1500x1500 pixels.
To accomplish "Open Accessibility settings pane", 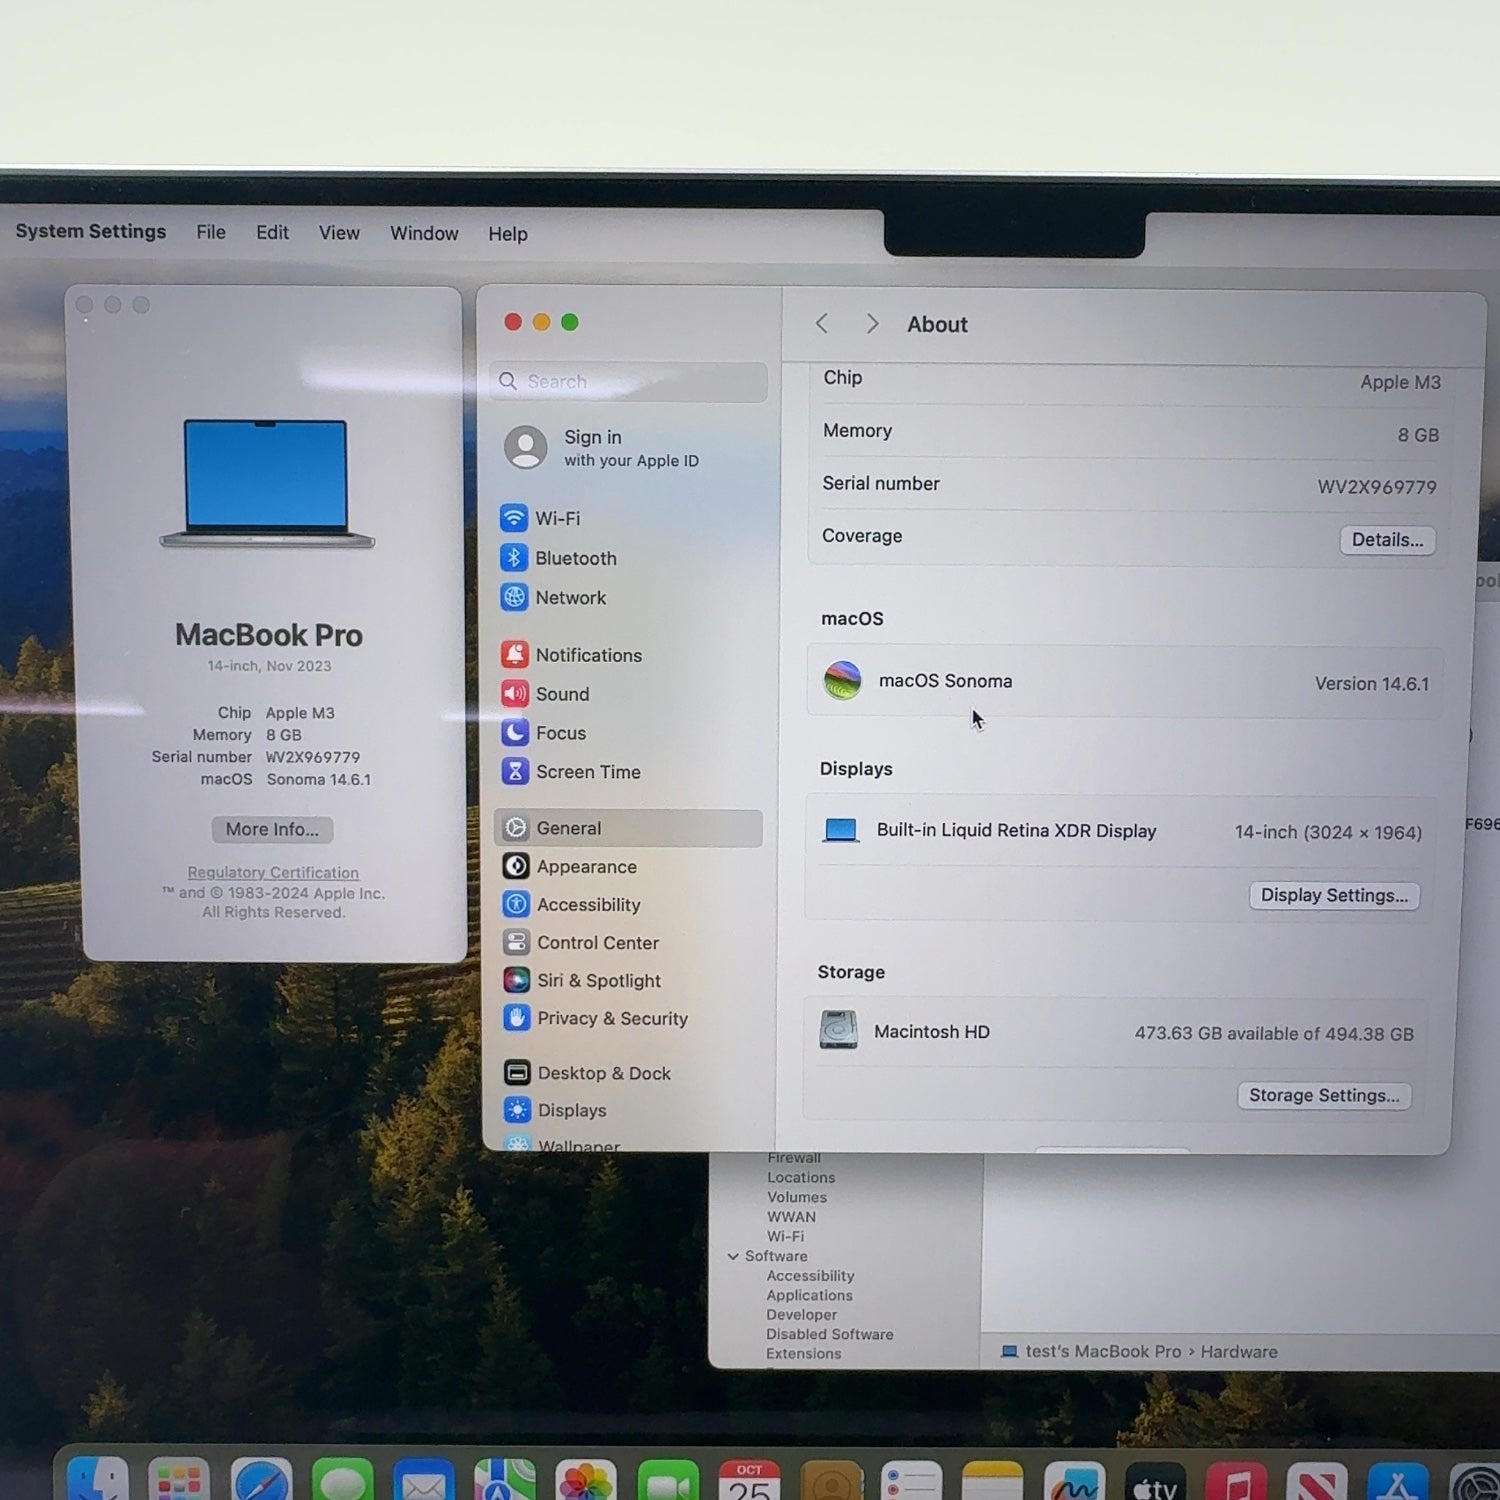I will (588, 905).
